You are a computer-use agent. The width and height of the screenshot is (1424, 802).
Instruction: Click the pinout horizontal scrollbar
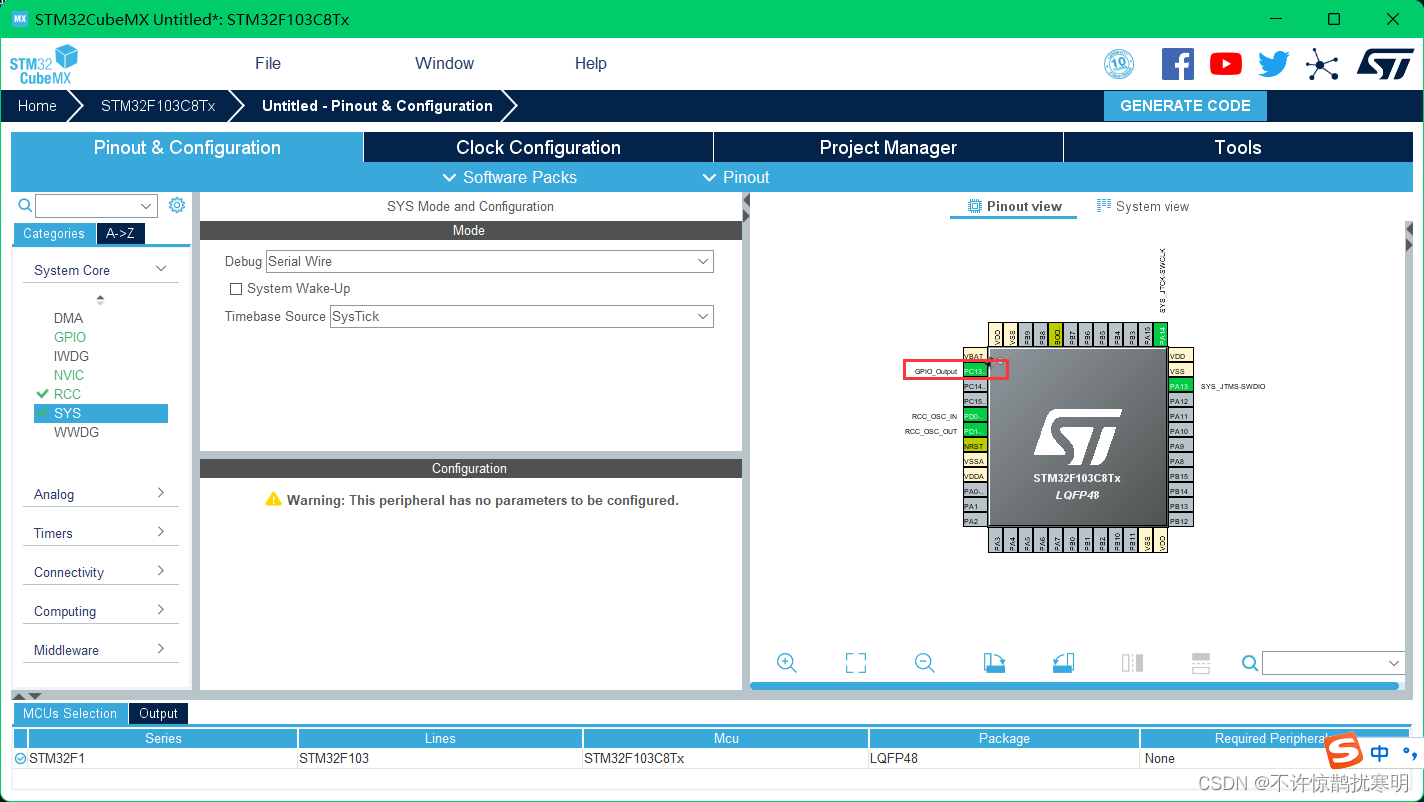[x=1074, y=686]
